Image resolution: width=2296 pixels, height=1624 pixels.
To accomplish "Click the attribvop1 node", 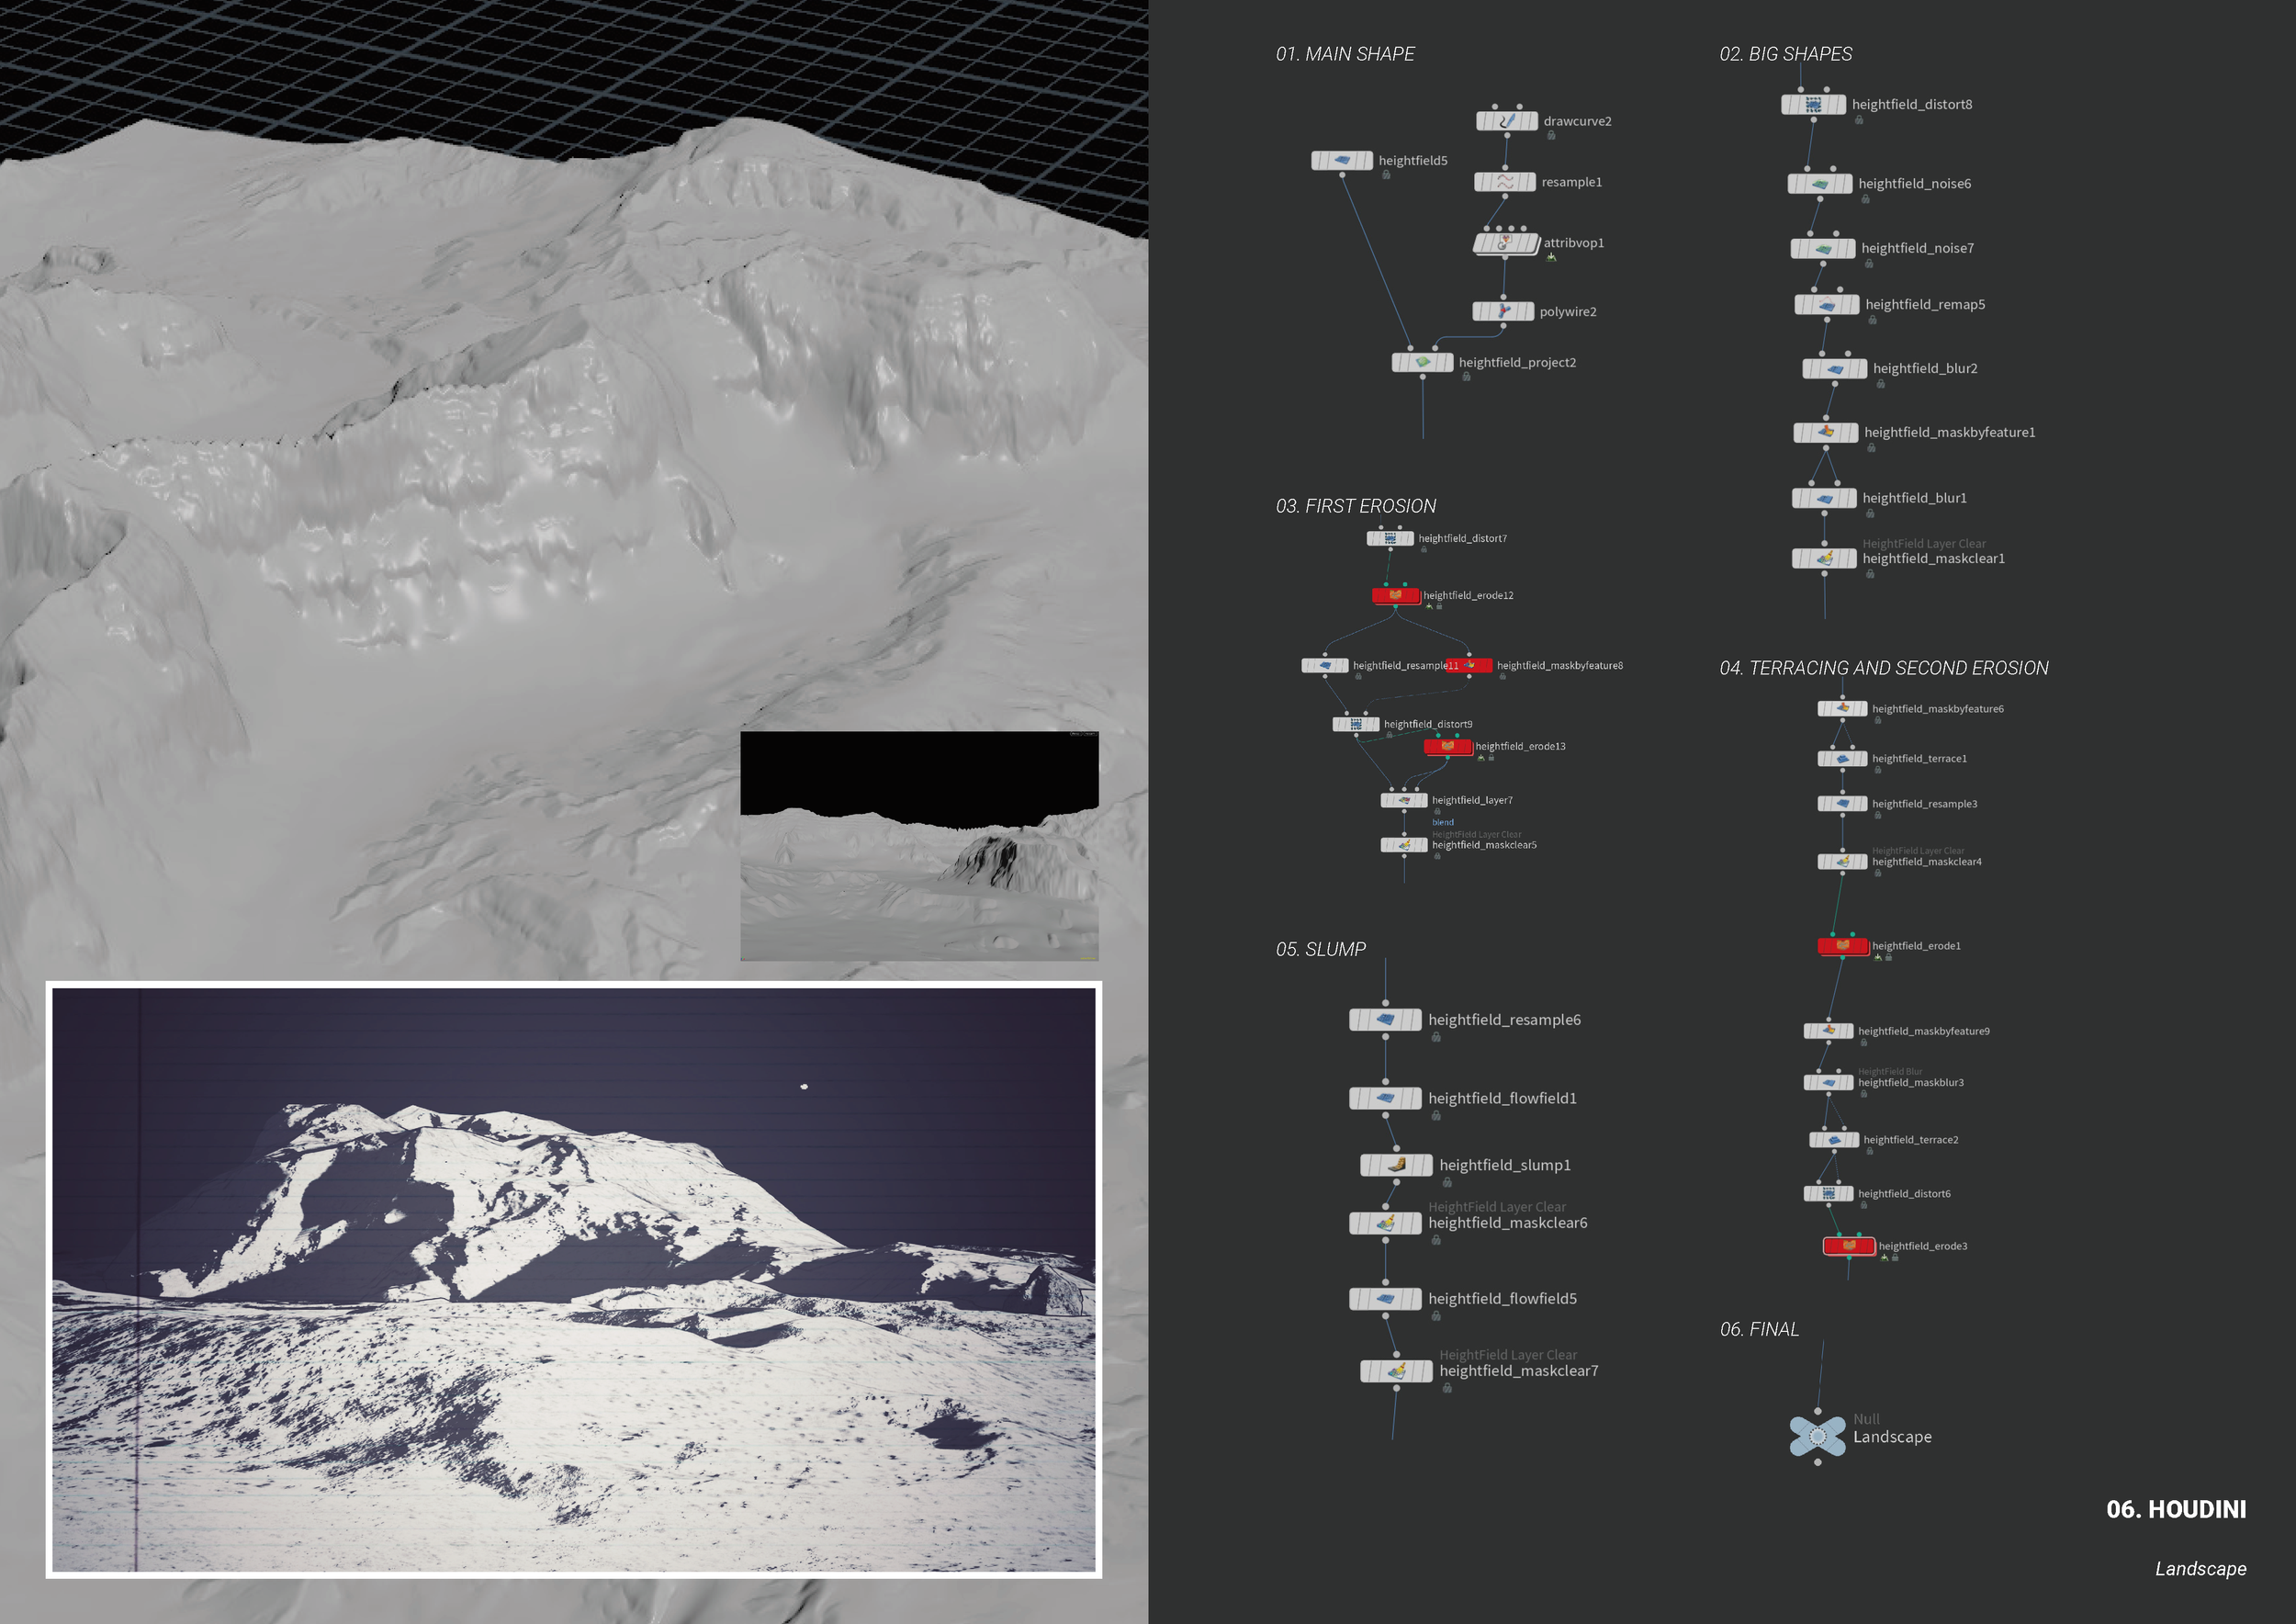I will [x=1505, y=243].
